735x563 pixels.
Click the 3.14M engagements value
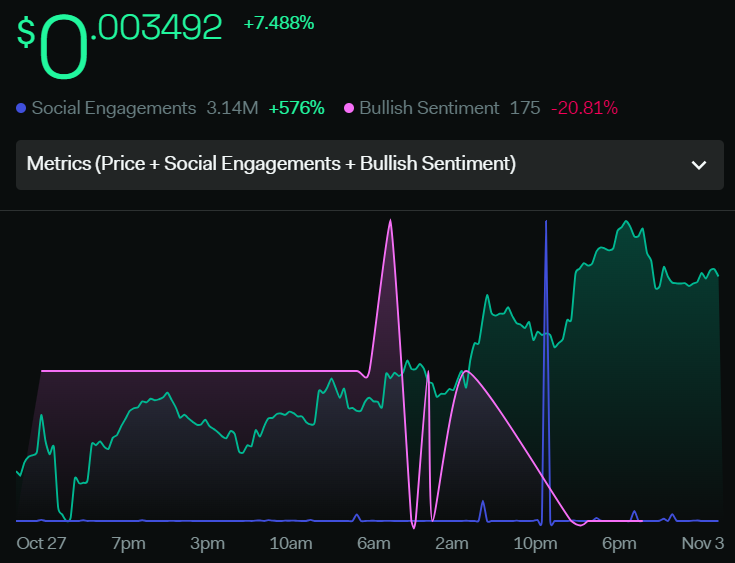(232, 108)
